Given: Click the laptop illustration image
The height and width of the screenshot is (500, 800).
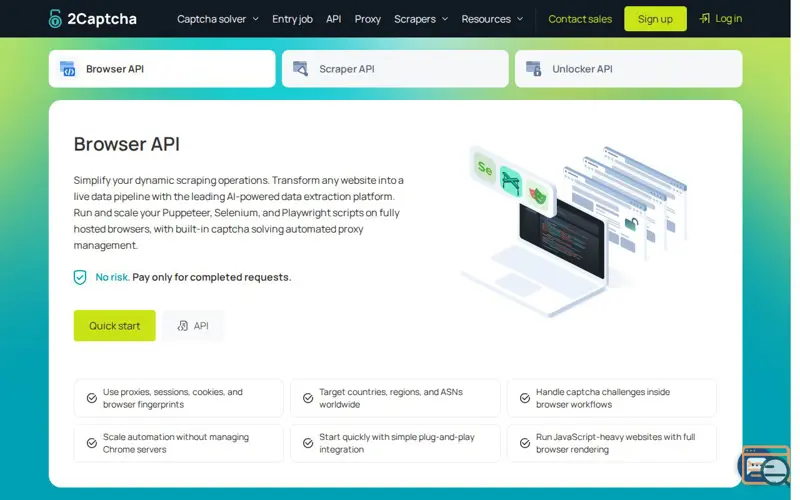Looking at the screenshot, I should tap(574, 231).
